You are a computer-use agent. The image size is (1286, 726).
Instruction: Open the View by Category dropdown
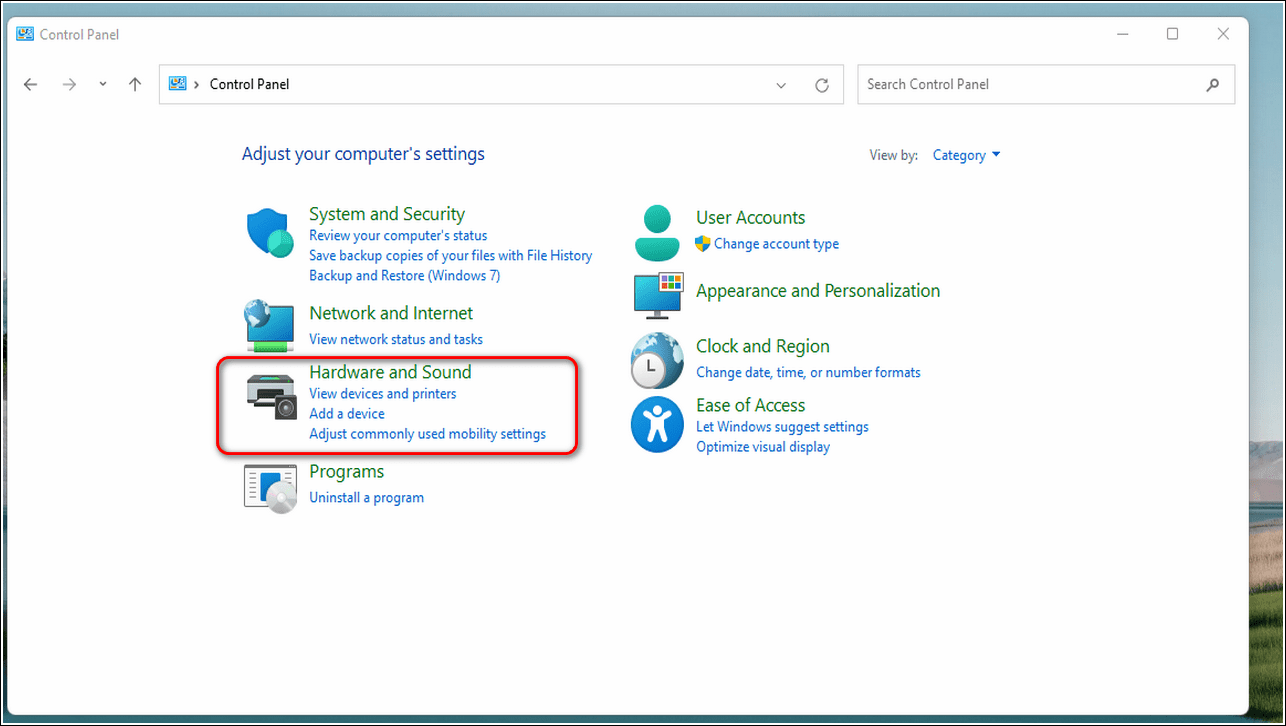[x=966, y=155]
